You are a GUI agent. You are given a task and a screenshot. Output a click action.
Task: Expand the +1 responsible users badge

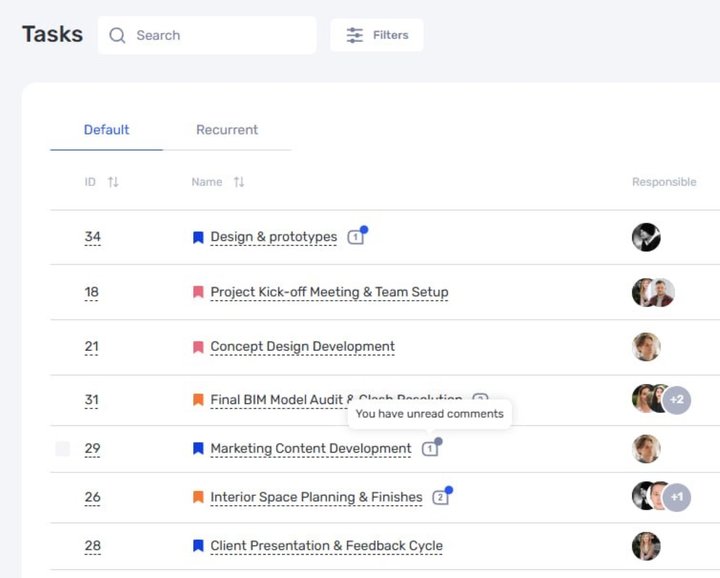[677, 497]
